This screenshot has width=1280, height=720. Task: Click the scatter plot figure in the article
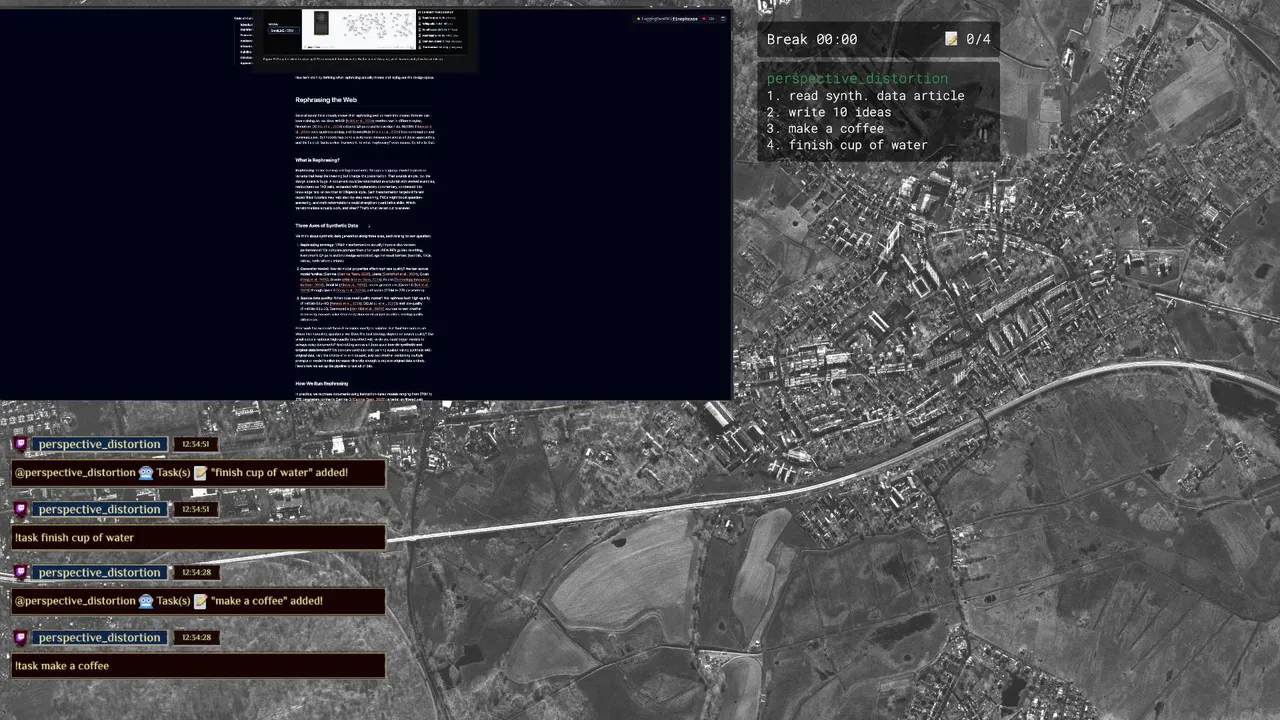tap(359, 30)
